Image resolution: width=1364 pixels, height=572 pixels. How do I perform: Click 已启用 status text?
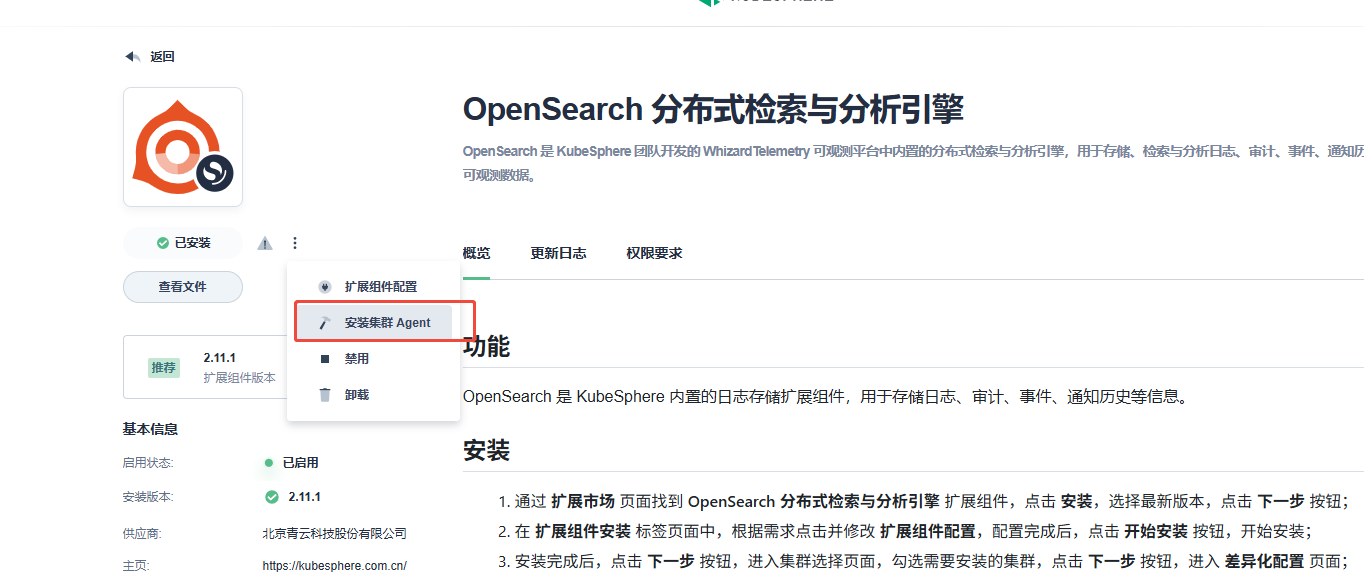pos(300,463)
